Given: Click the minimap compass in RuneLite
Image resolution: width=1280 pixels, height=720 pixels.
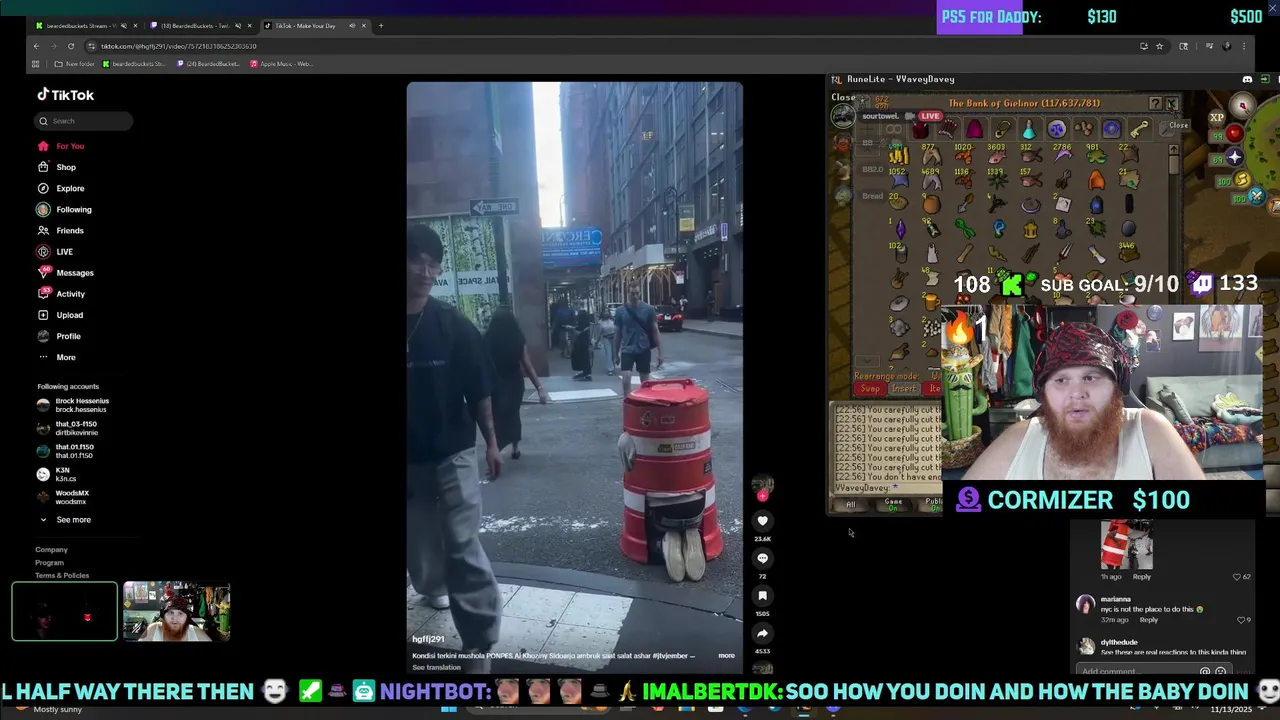Looking at the screenshot, I should coord(1242,105).
